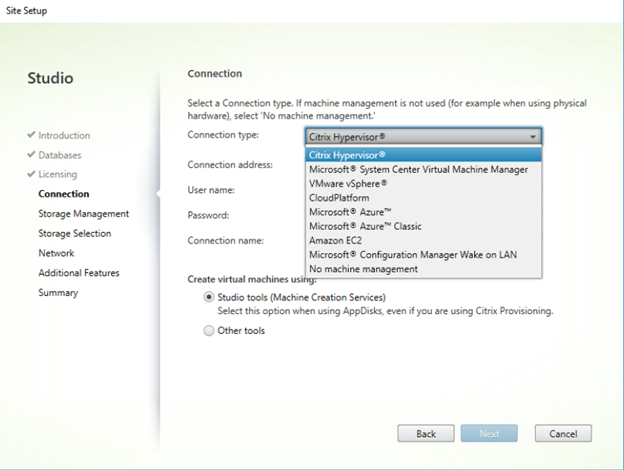This screenshot has height=470, width=624.
Task: Open the Summary step
Action: [58, 293]
